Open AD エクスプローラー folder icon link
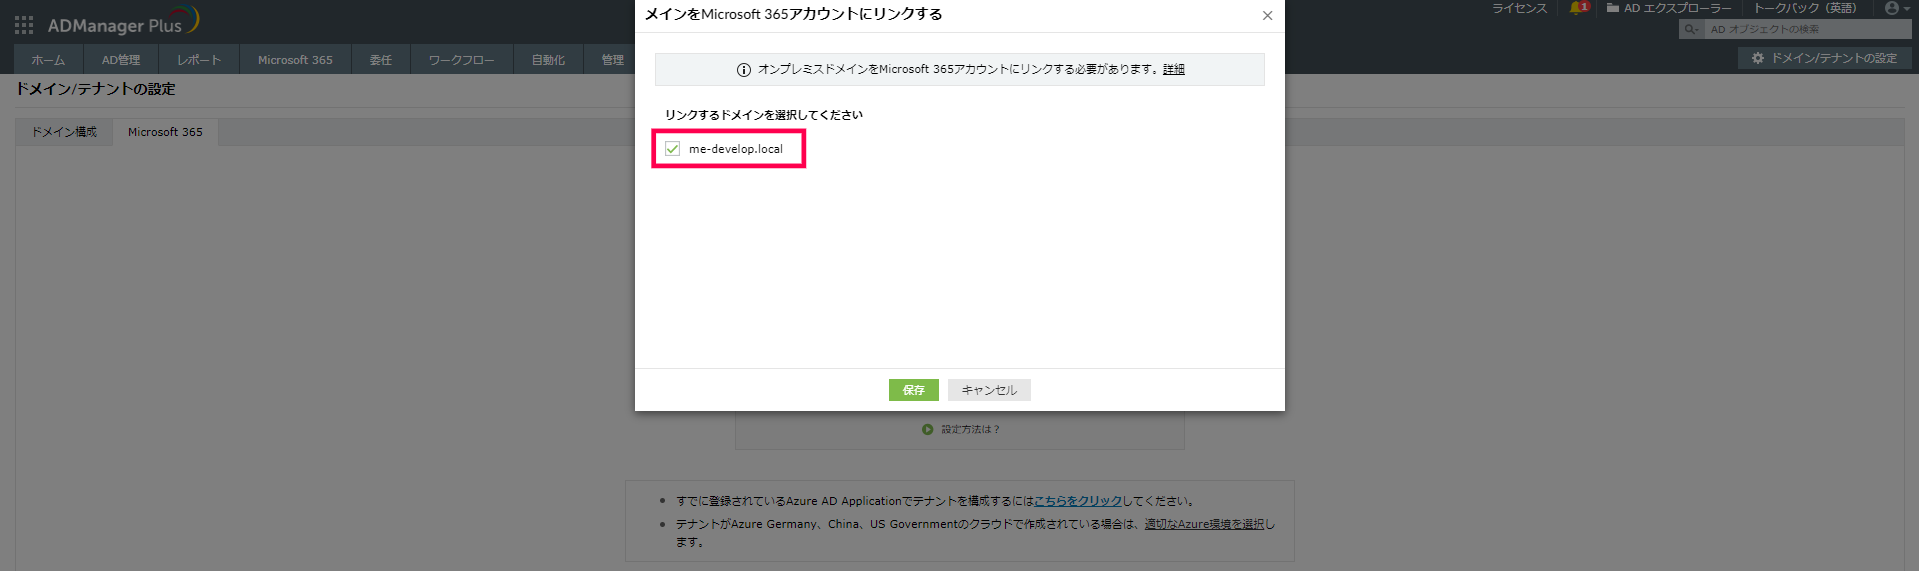 pyautogui.click(x=1612, y=8)
